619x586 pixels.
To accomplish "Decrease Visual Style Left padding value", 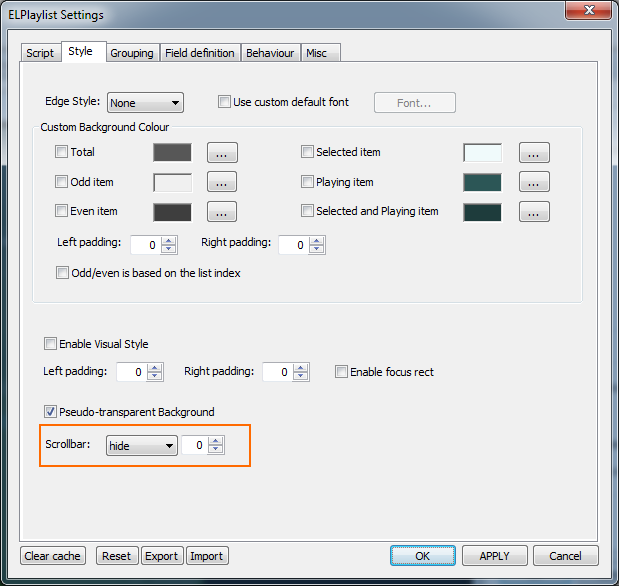I will coord(154,376).
